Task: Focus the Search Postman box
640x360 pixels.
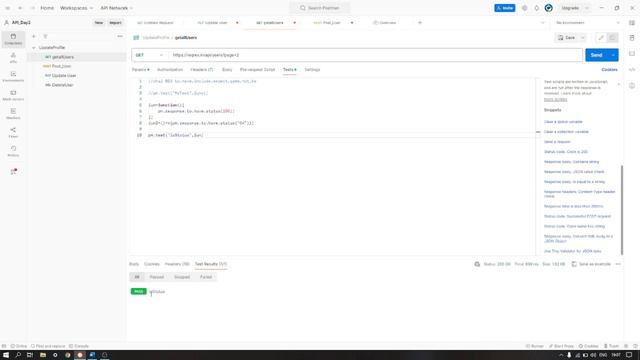Action: (x=320, y=8)
